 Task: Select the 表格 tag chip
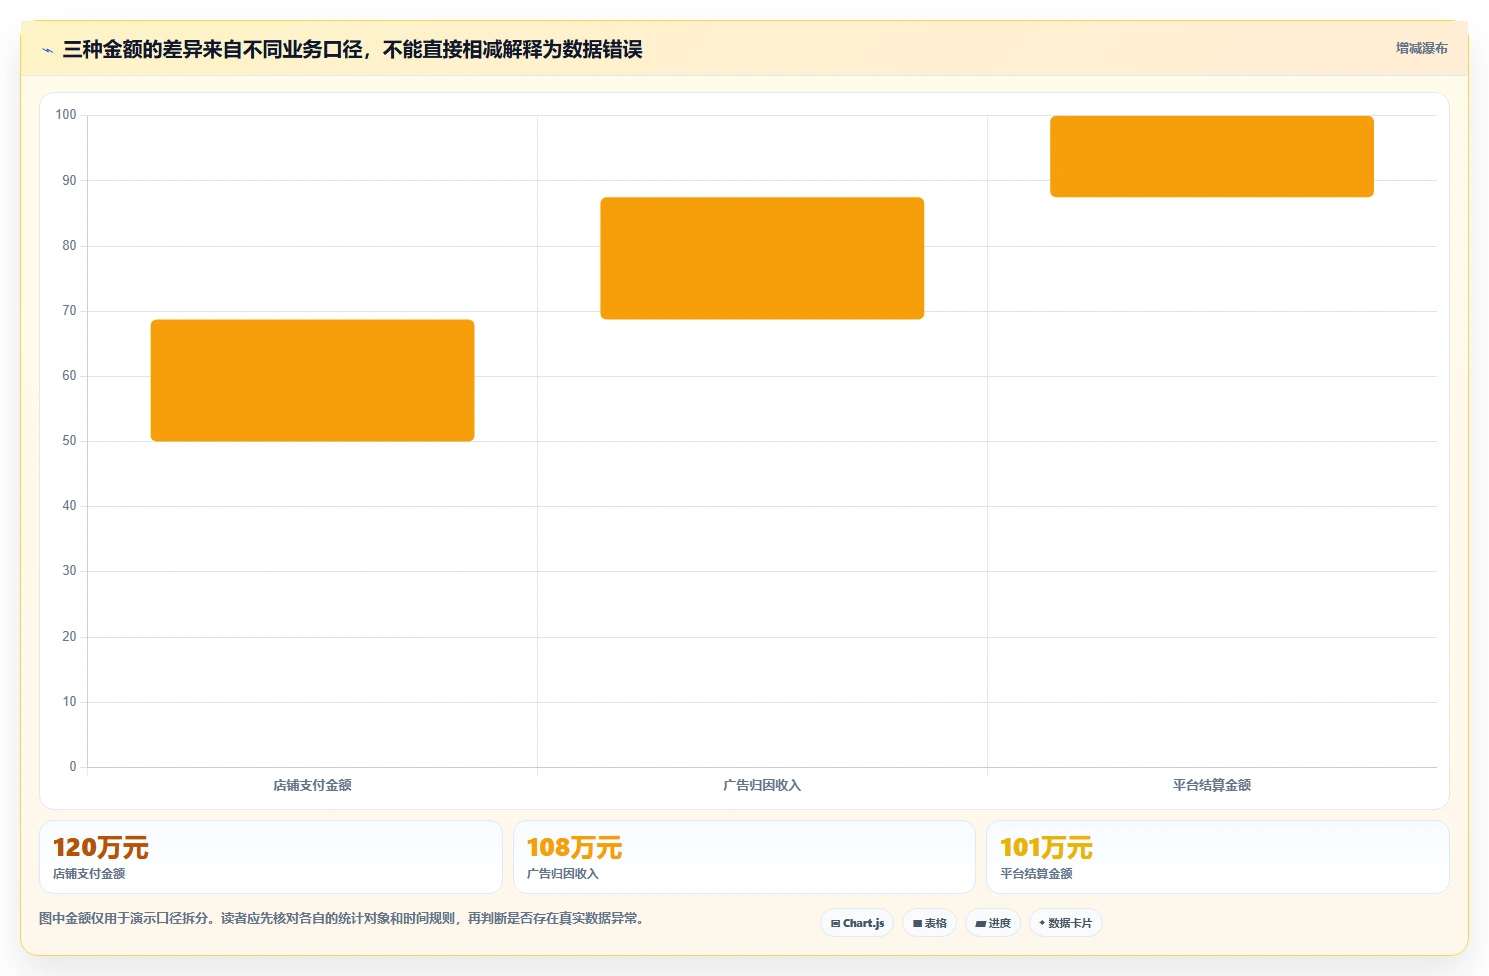point(929,923)
